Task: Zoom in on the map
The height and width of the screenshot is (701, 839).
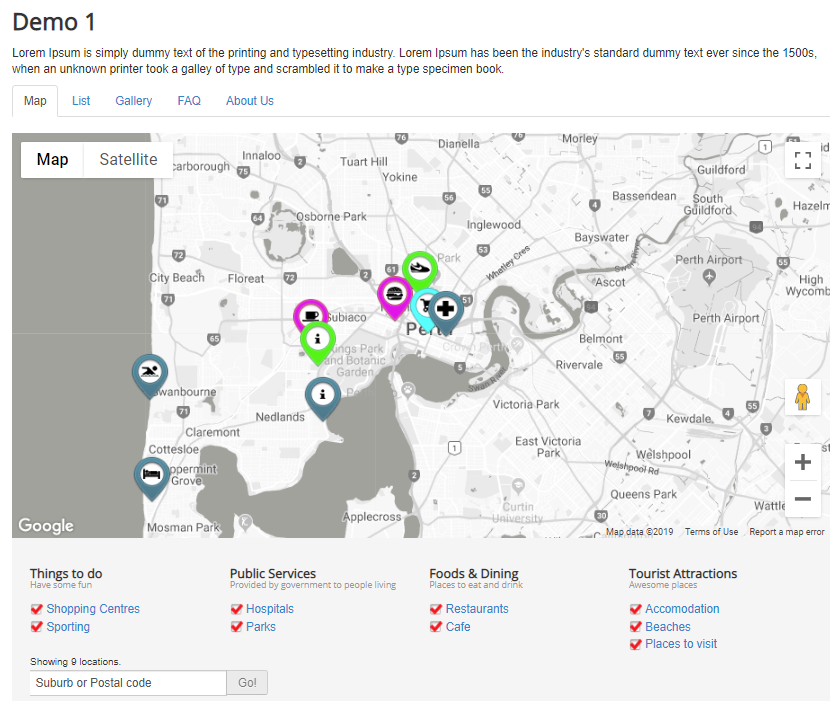Action: pos(803,462)
